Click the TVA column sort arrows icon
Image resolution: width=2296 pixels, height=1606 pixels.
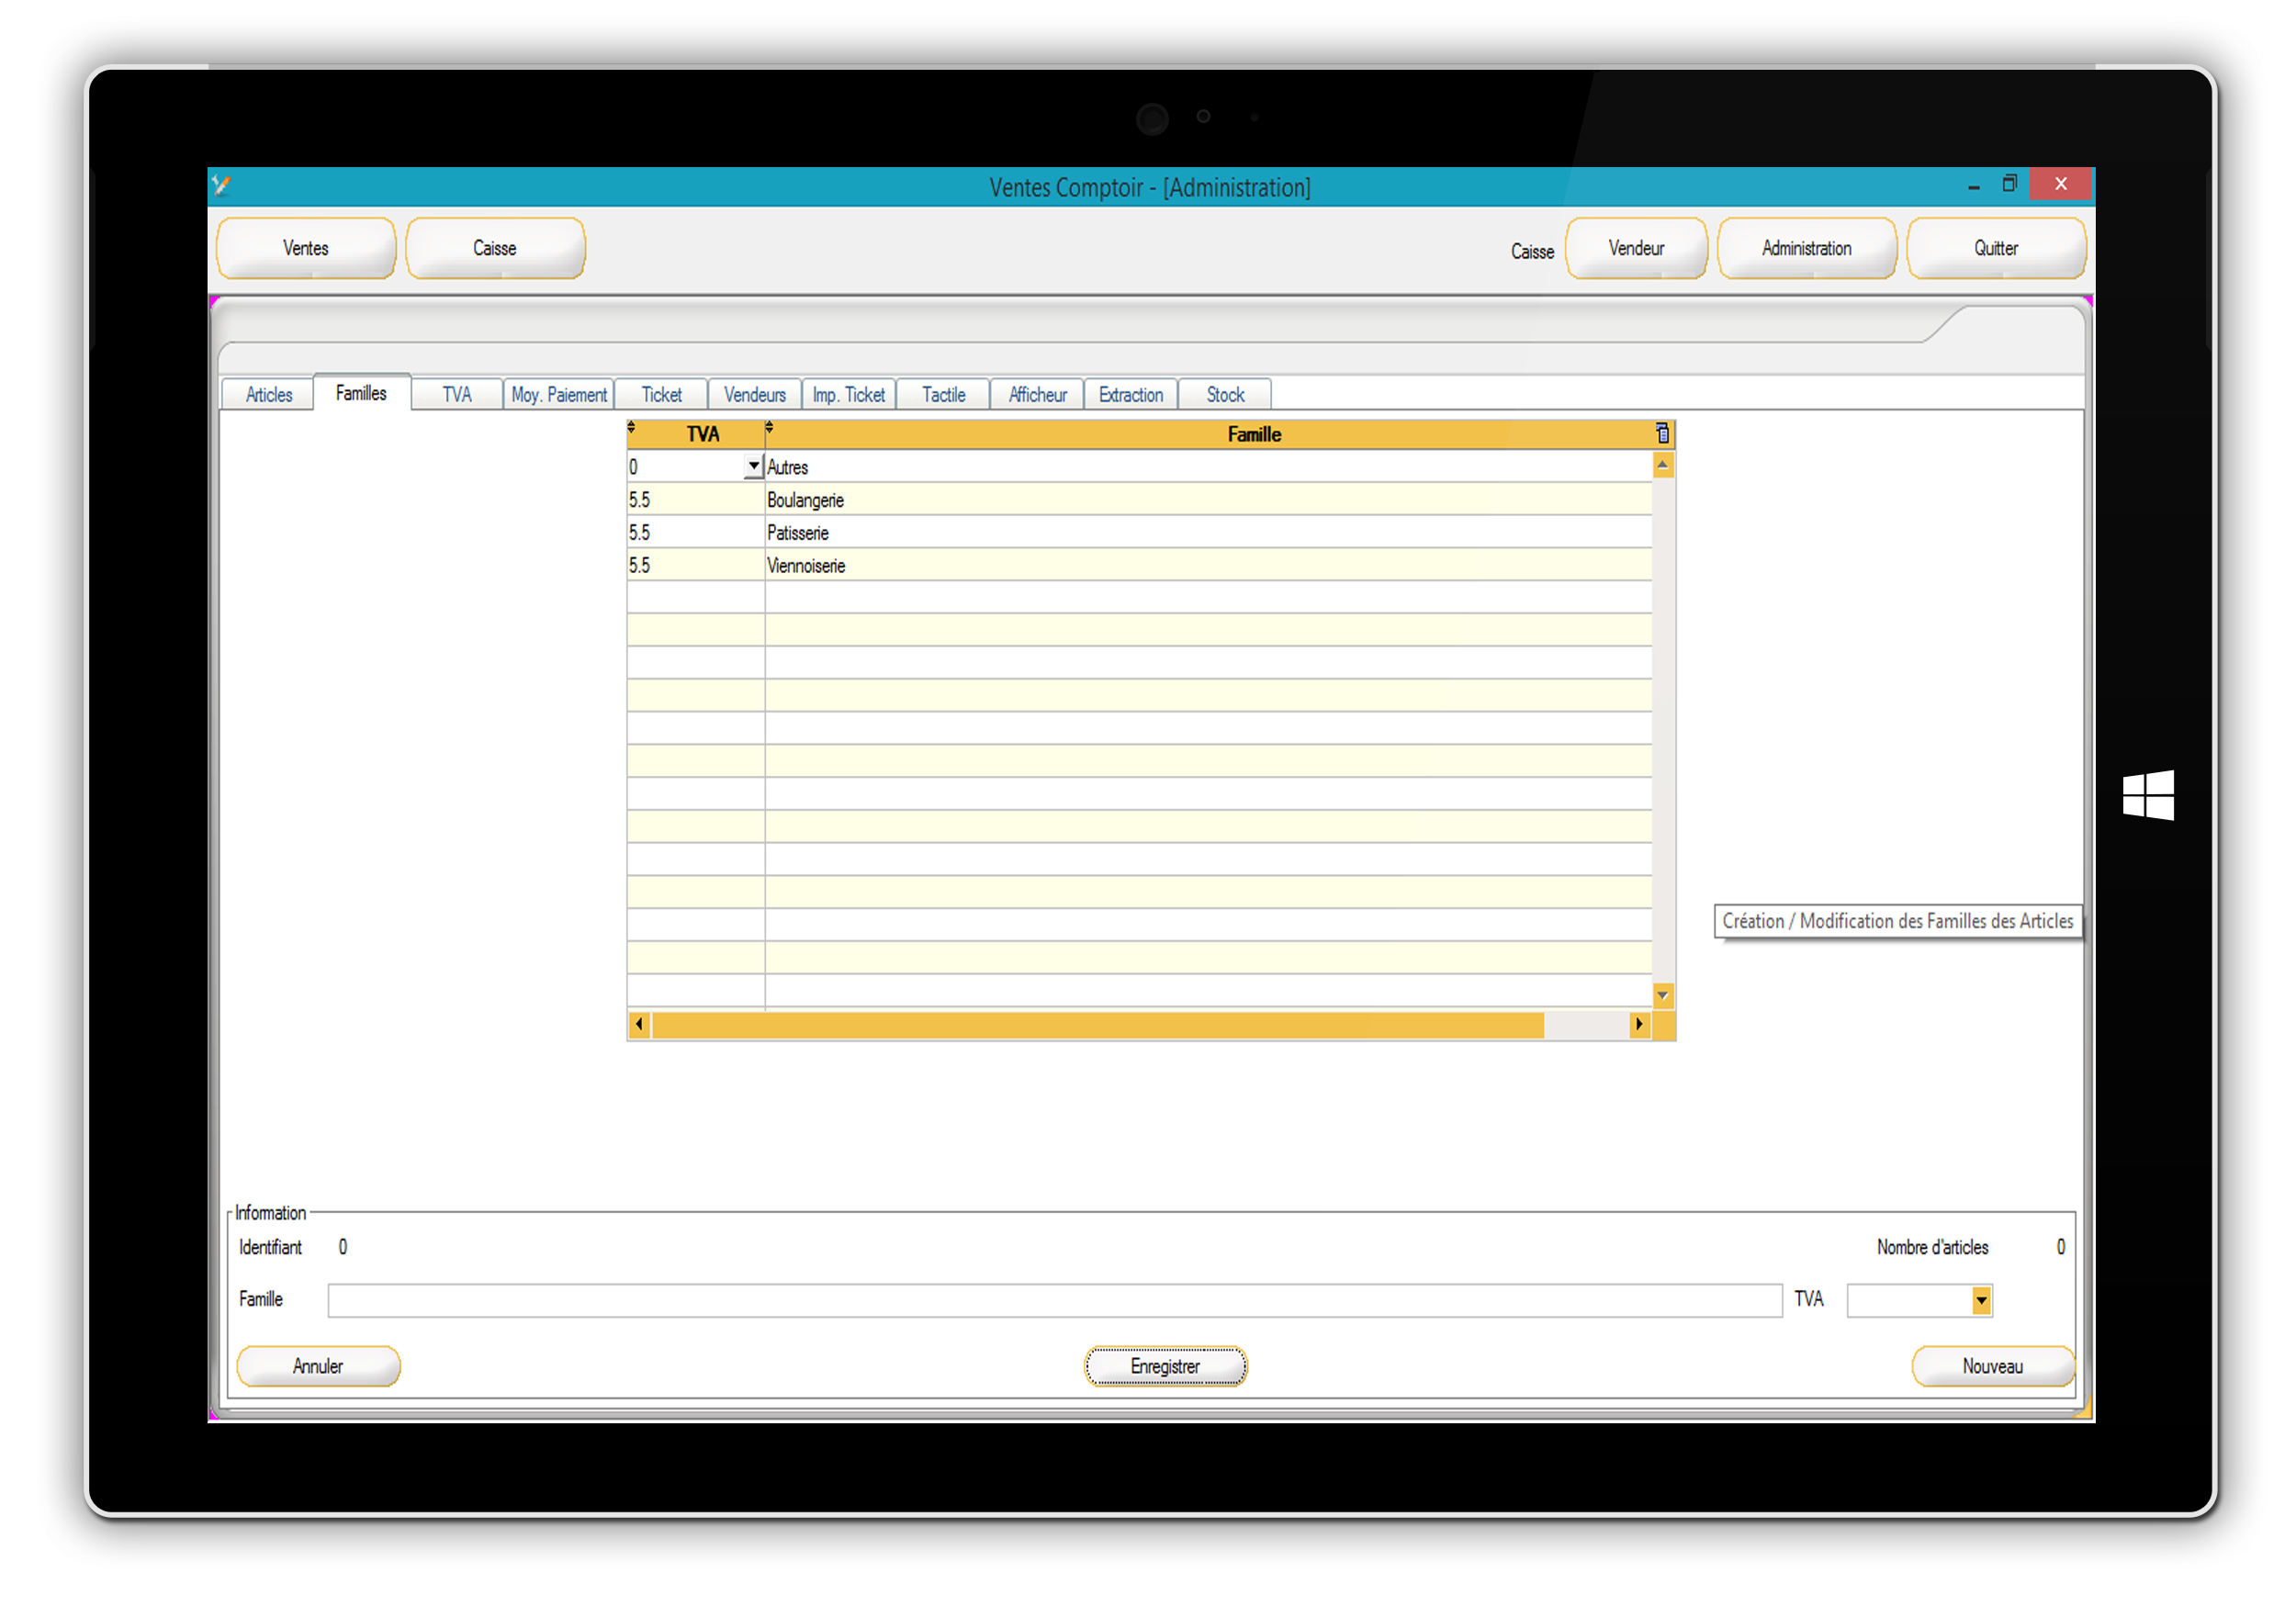pyautogui.click(x=631, y=427)
